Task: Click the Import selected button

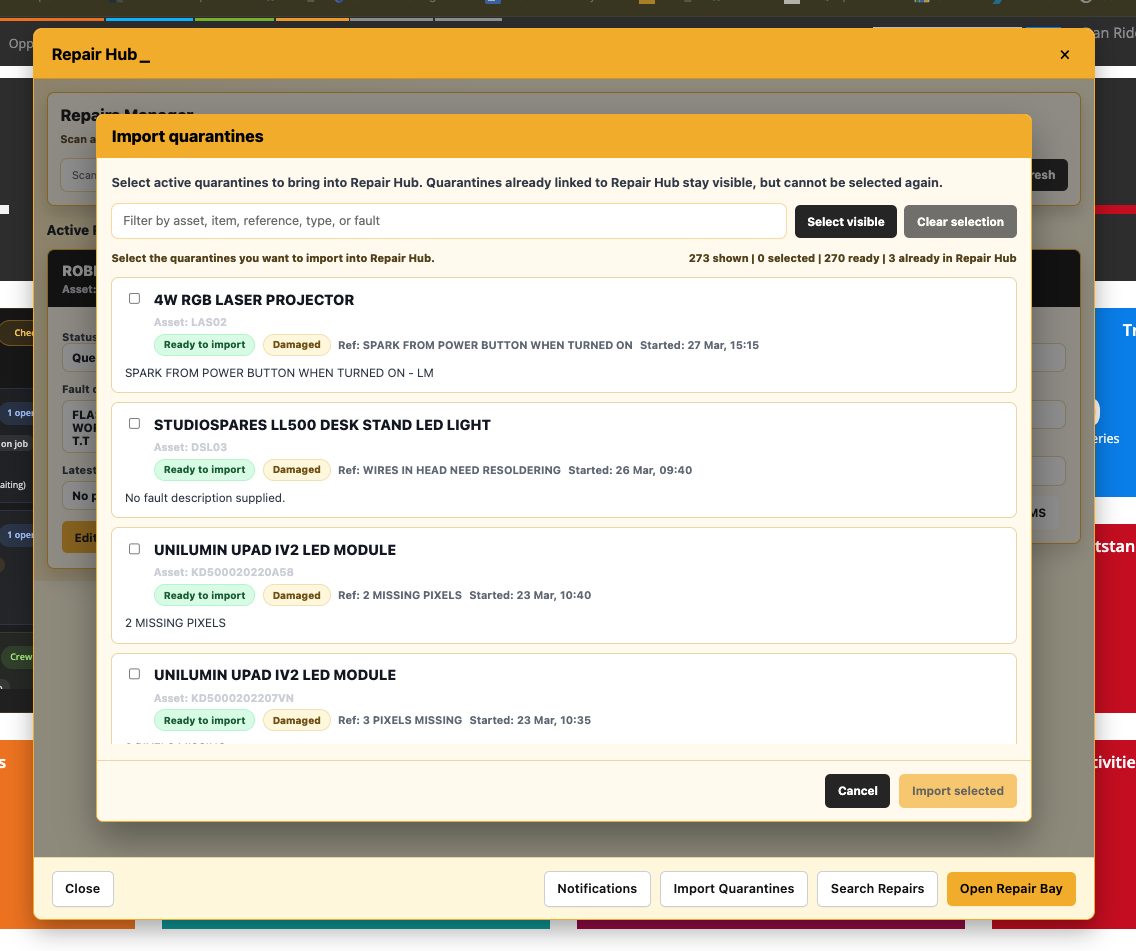Action: pos(957,790)
